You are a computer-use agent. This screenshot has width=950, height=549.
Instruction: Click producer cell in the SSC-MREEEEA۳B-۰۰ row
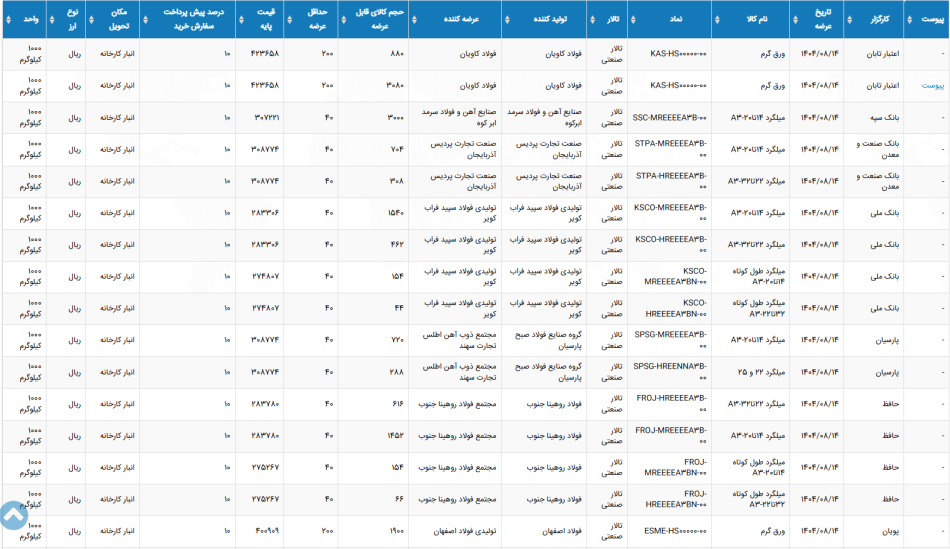544,118
